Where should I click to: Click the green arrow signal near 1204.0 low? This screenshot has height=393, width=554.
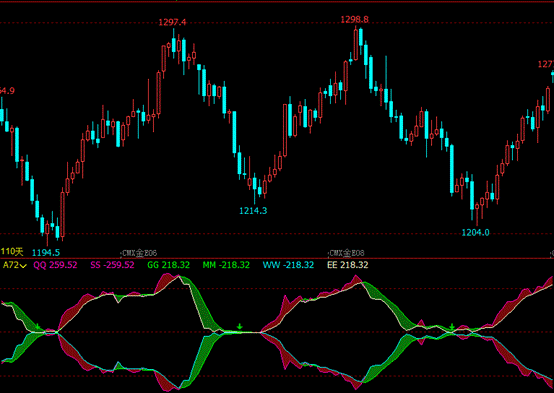pos(452,326)
